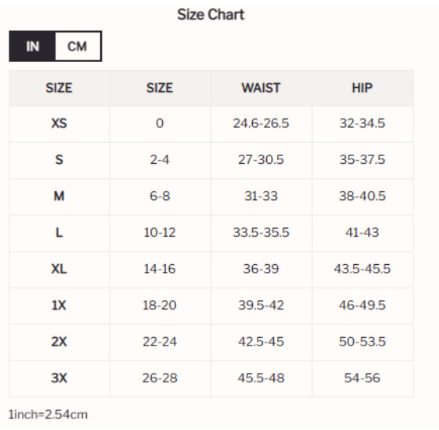Select the S size row label
Image resolution: width=439 pixels, height=430 pixels.
tap(59, 160)
